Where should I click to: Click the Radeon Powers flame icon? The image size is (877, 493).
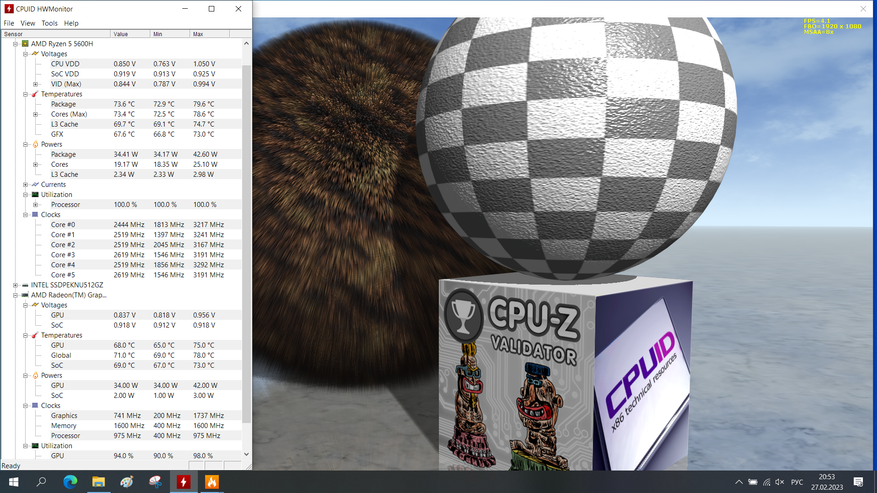35,375
